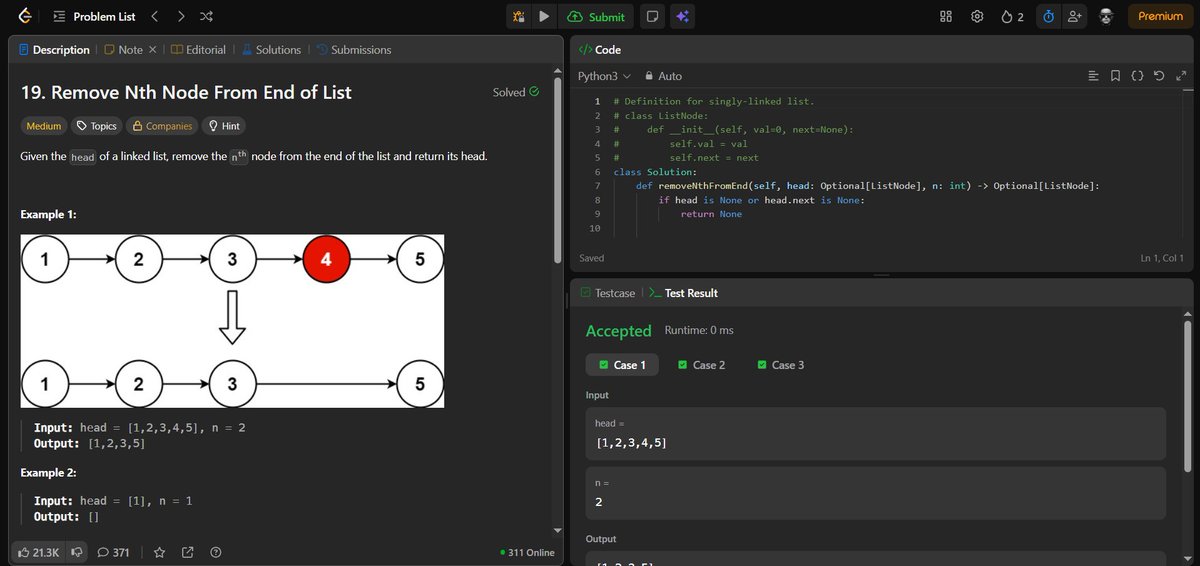The width and height of the screenshot is (1200, 566).
Task: Expand the Topics tag
Action: (x=97, y=126)
